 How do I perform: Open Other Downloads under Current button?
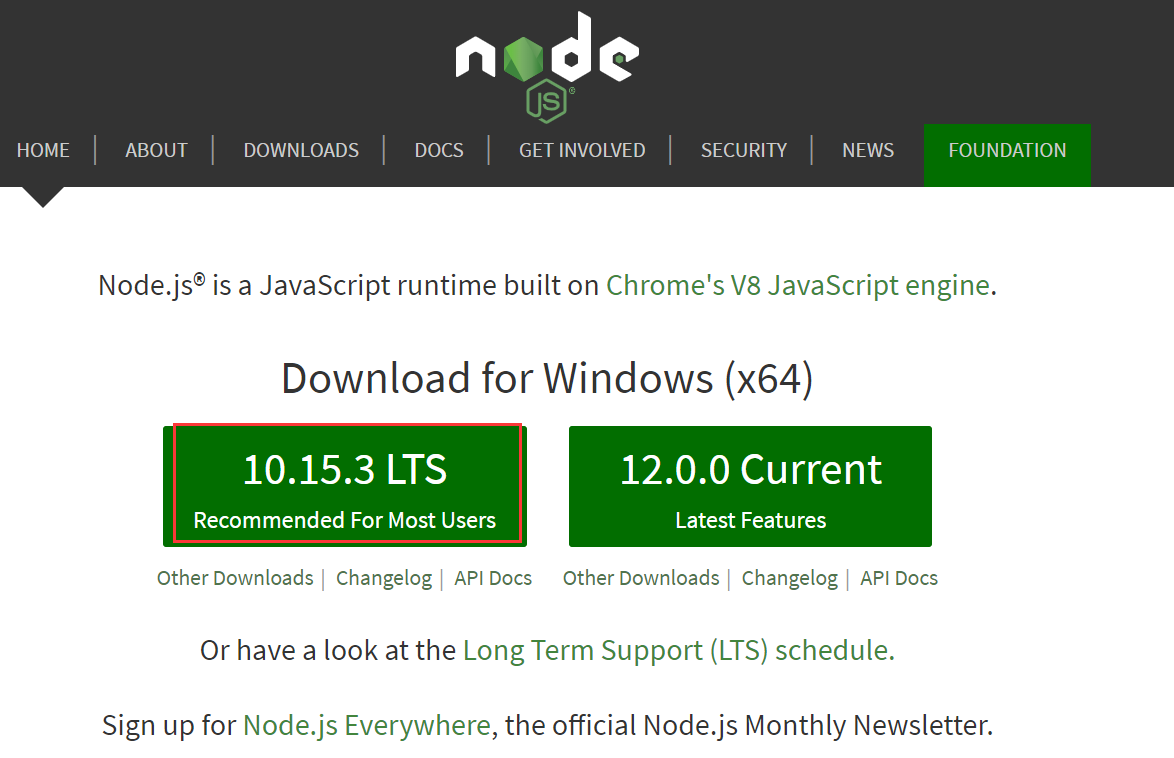pyautogui.click(x=641, y=578)
